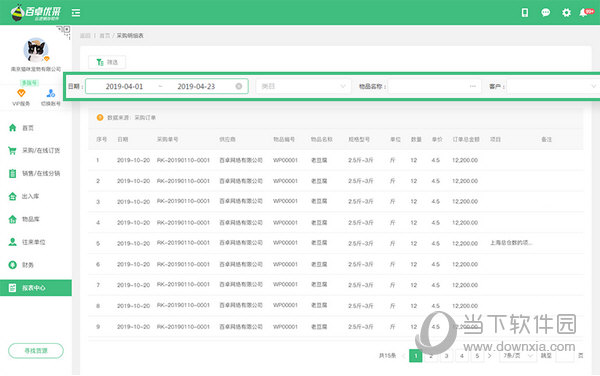Open the 类目 category dropdown
This screenshot has width=600, height=376.
(x=303, y=86)
